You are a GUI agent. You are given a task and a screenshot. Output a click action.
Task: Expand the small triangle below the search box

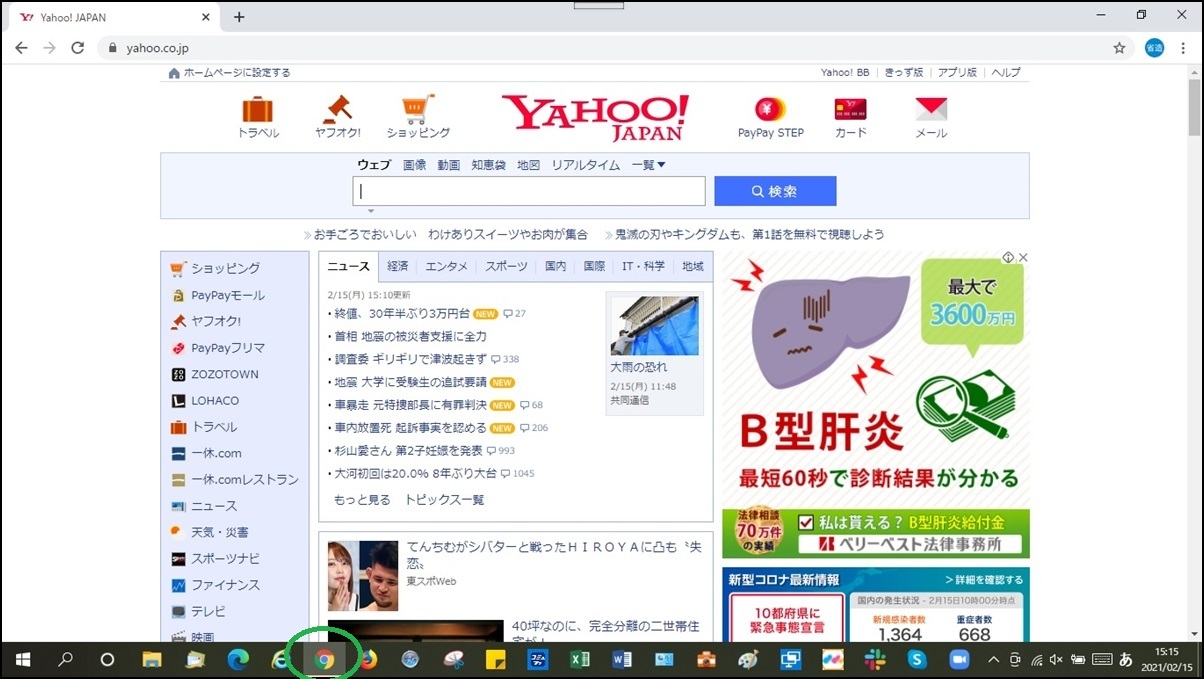pos(371,211)
